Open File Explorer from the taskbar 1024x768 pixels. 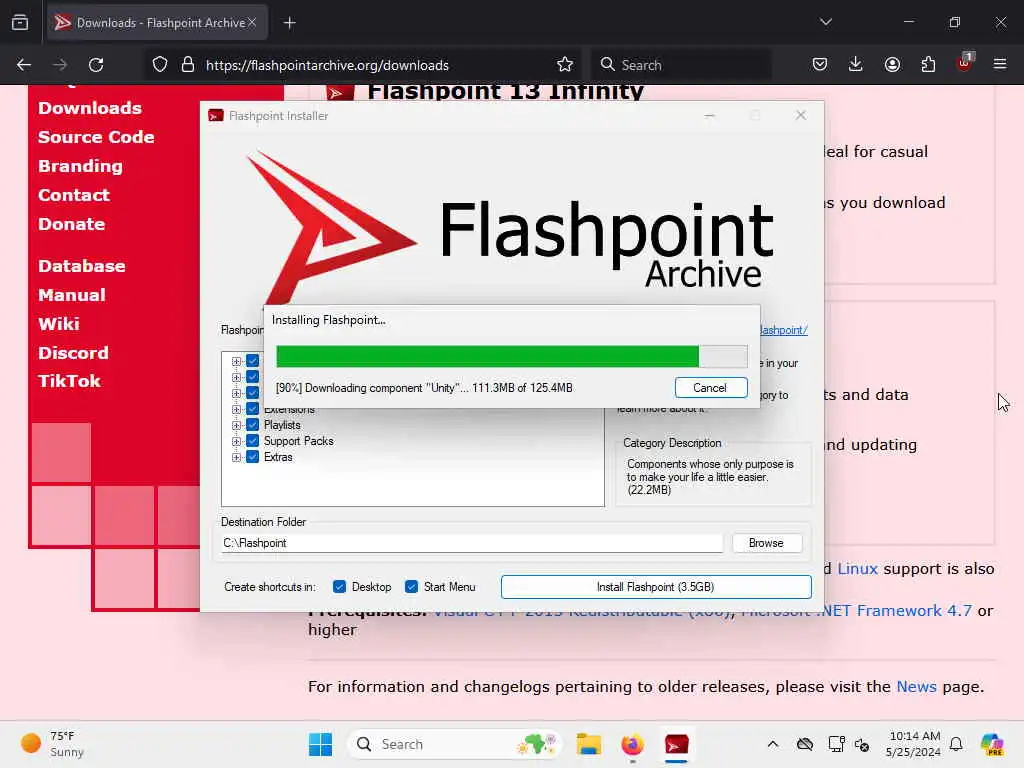pos(588,744)
